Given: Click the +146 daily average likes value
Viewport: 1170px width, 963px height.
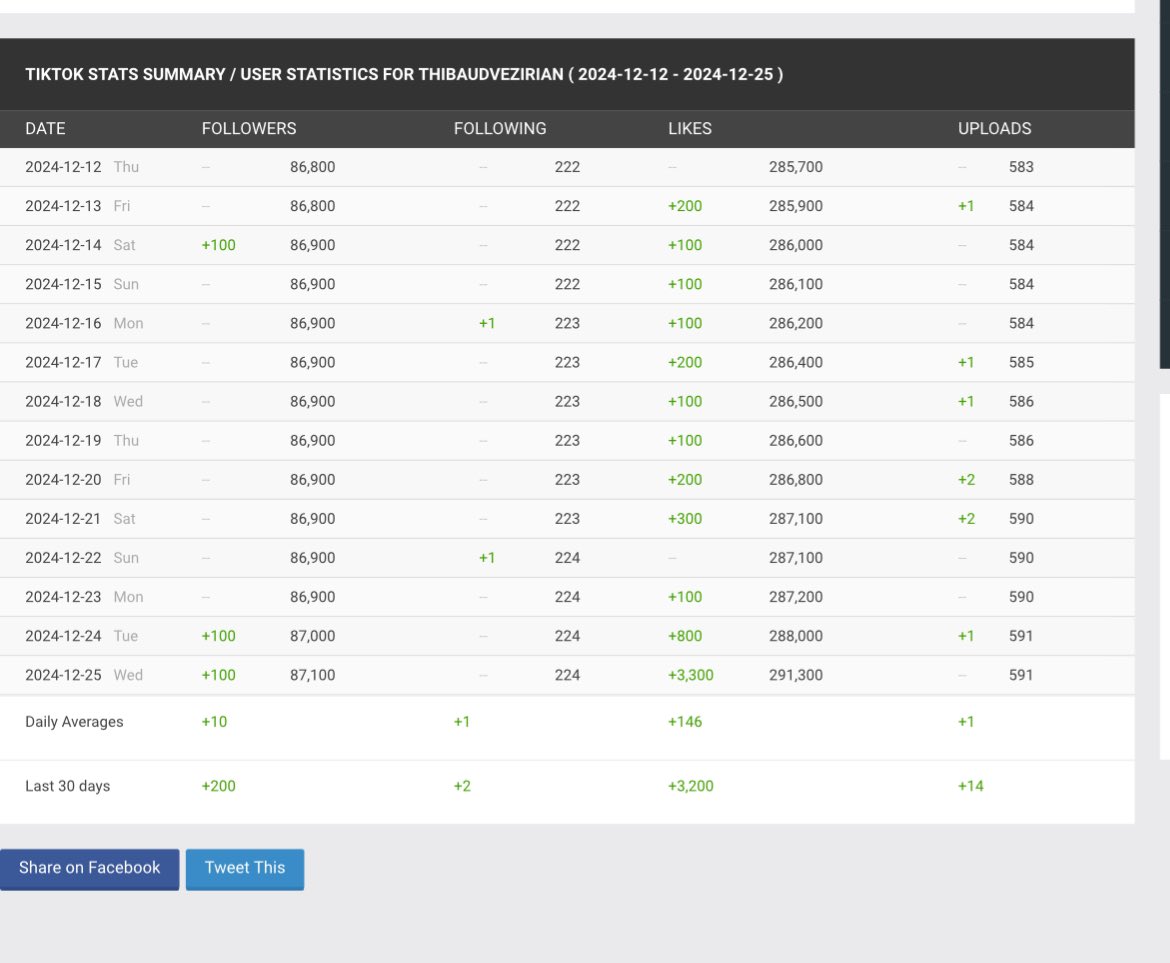Looking at the screenshot, I should [685, 722].
